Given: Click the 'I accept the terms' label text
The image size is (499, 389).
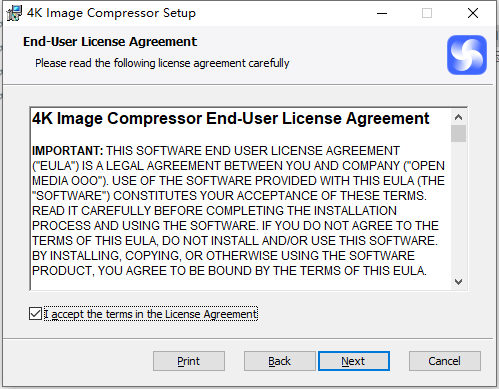Looking at the screenshot, I should click(x=151, y=314).
